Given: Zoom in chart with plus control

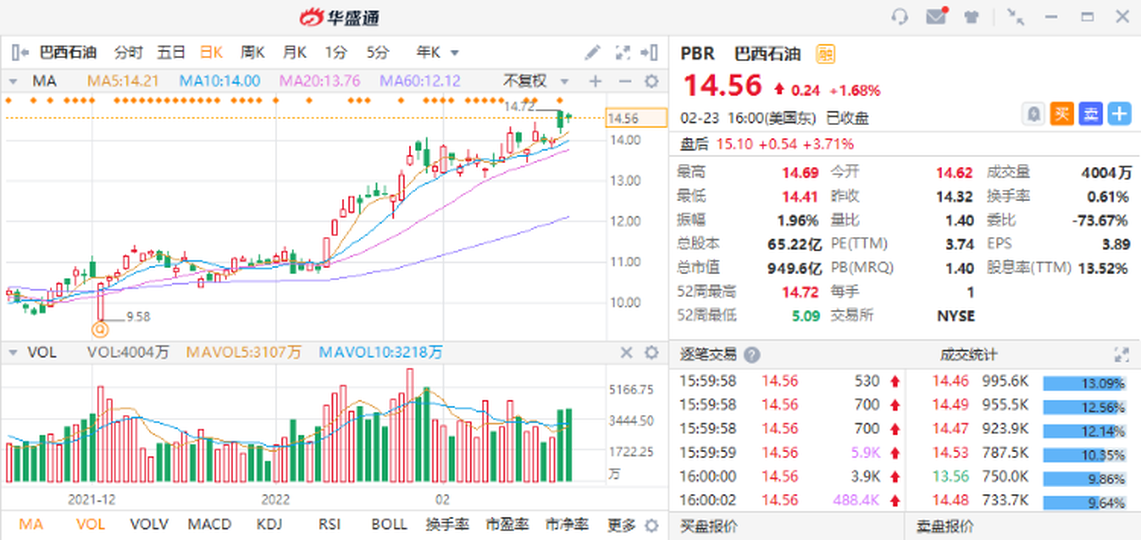Looking at the screenshot, I should [x=595, y=81].
